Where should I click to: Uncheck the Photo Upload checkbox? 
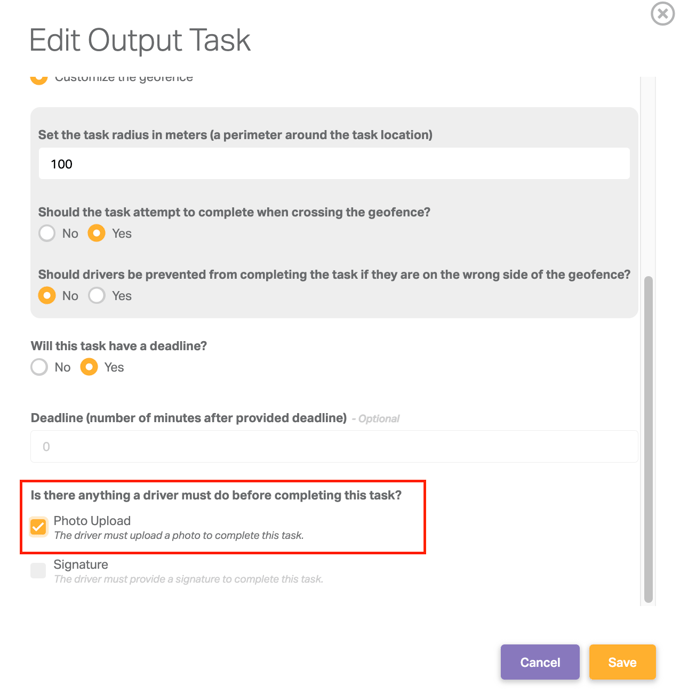click(x=39, y=527)
